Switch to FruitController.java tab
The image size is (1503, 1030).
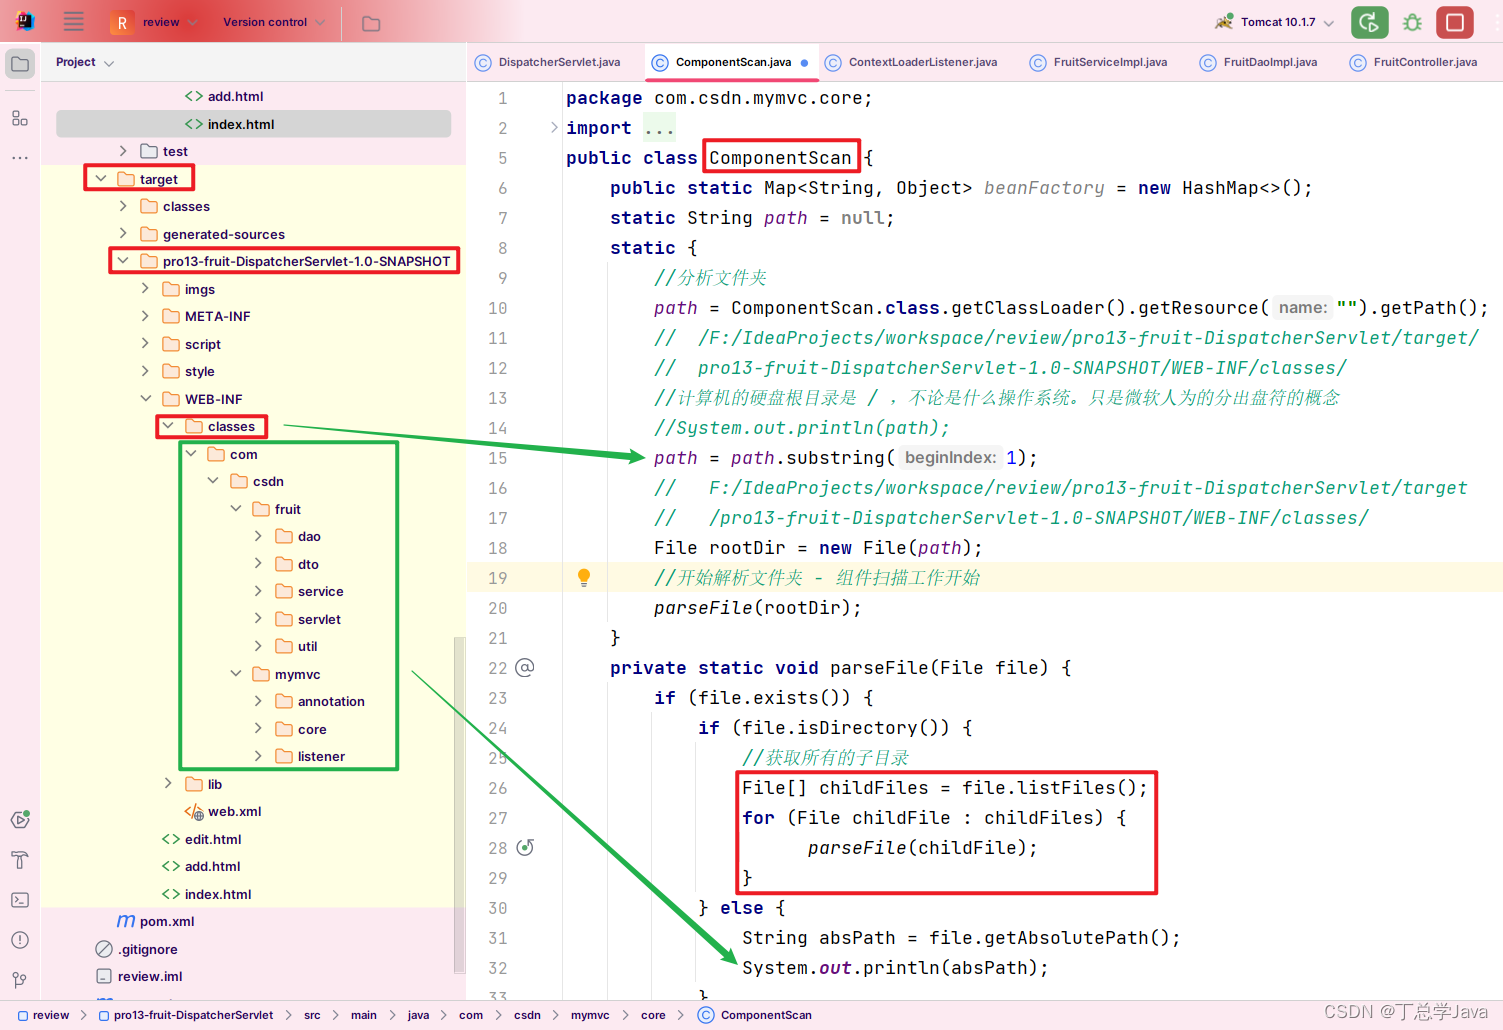pyautogui.click(x=1413, y=62)
